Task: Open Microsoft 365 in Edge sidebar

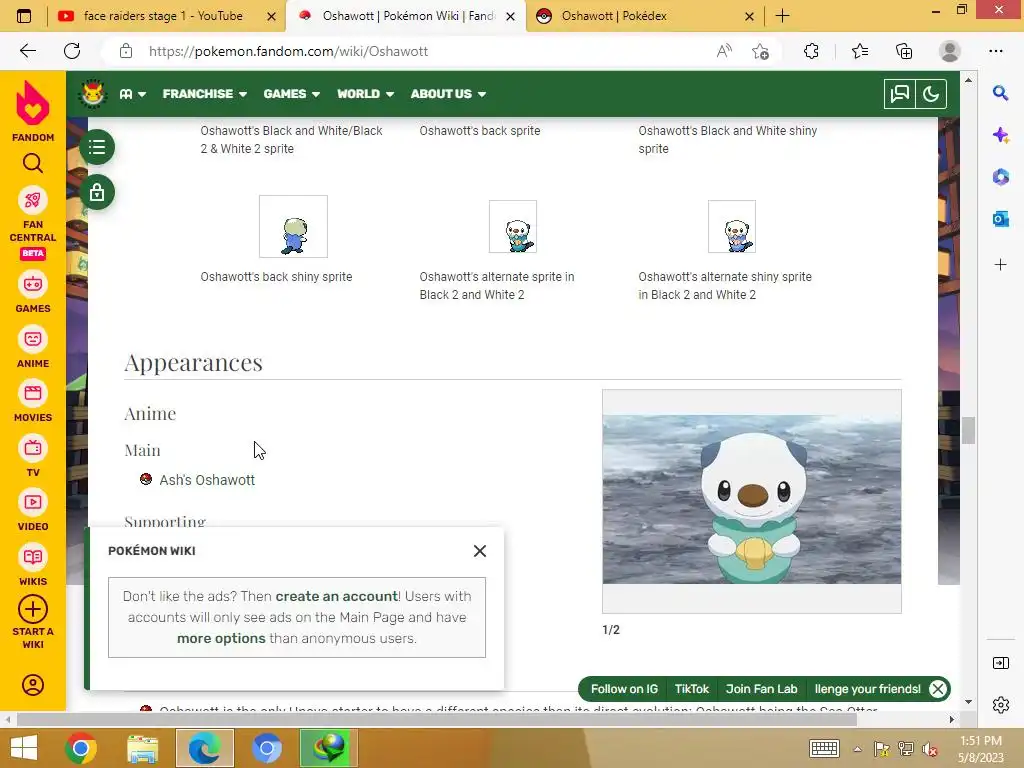Action: pos(1000,177)
